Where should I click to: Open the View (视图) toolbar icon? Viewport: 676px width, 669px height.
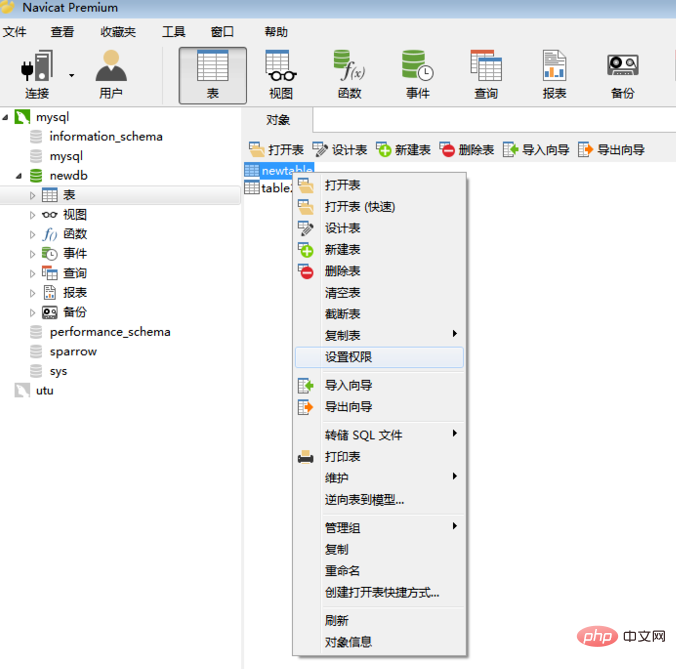click(x=281, y=75)
